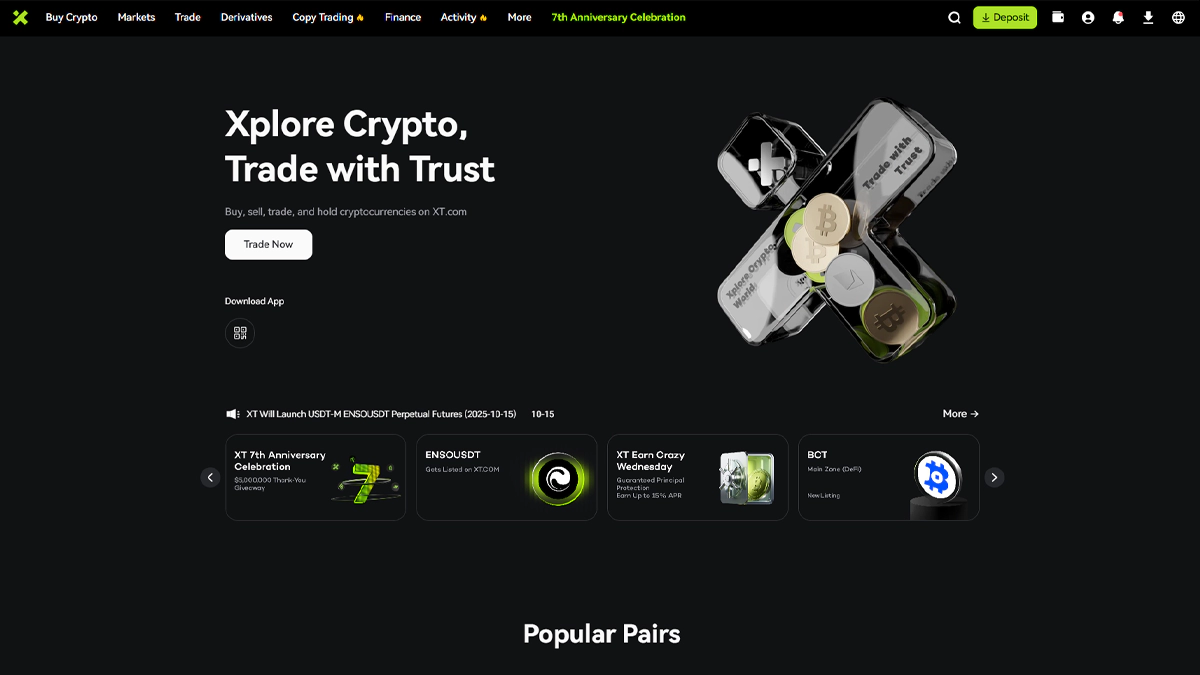Go to previous promo carousel slide
The image size is (1200, 675).
210,477
